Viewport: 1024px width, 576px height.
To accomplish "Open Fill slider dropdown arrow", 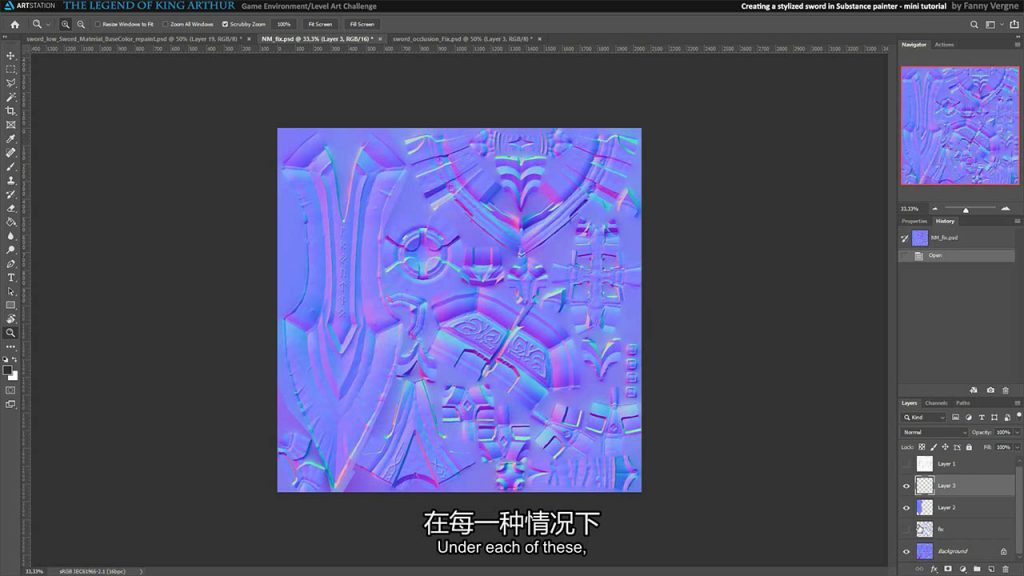I will (1017, 447).
